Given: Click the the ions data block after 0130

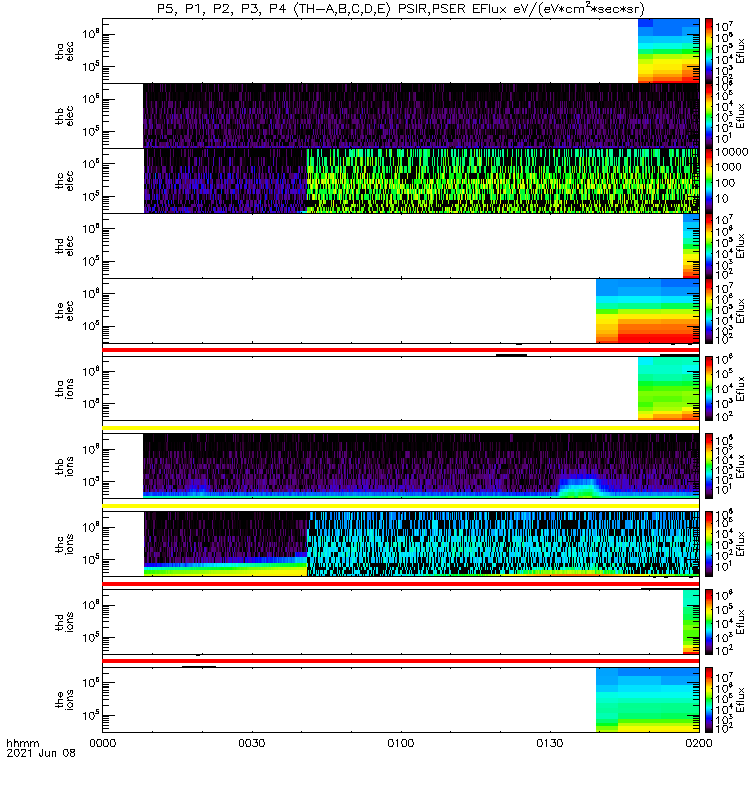Looking at the screenshot, I should (647, 699).
